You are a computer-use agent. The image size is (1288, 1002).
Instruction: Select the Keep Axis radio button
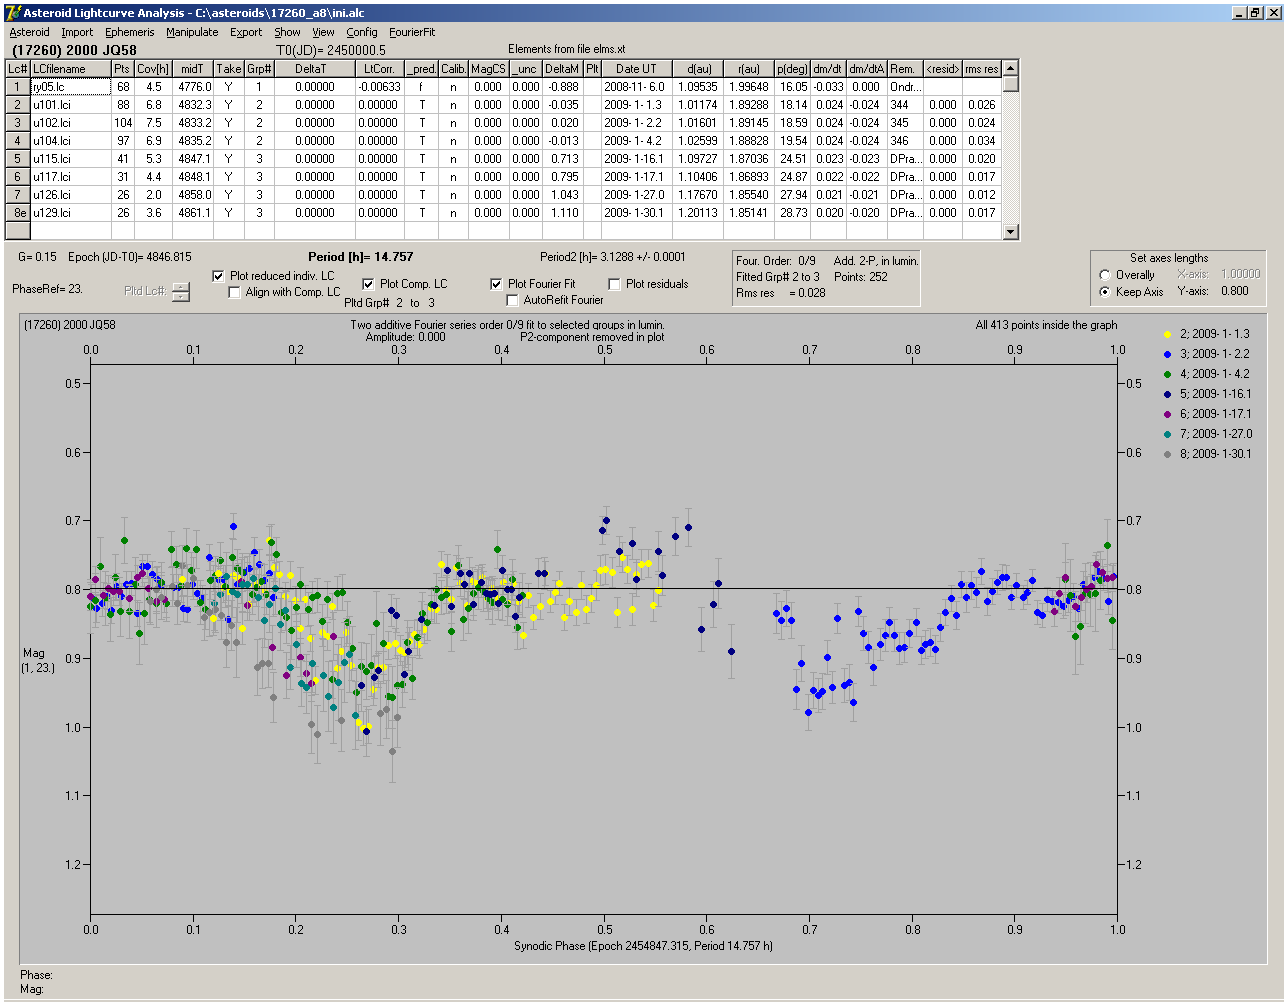tap(1105, 292)
